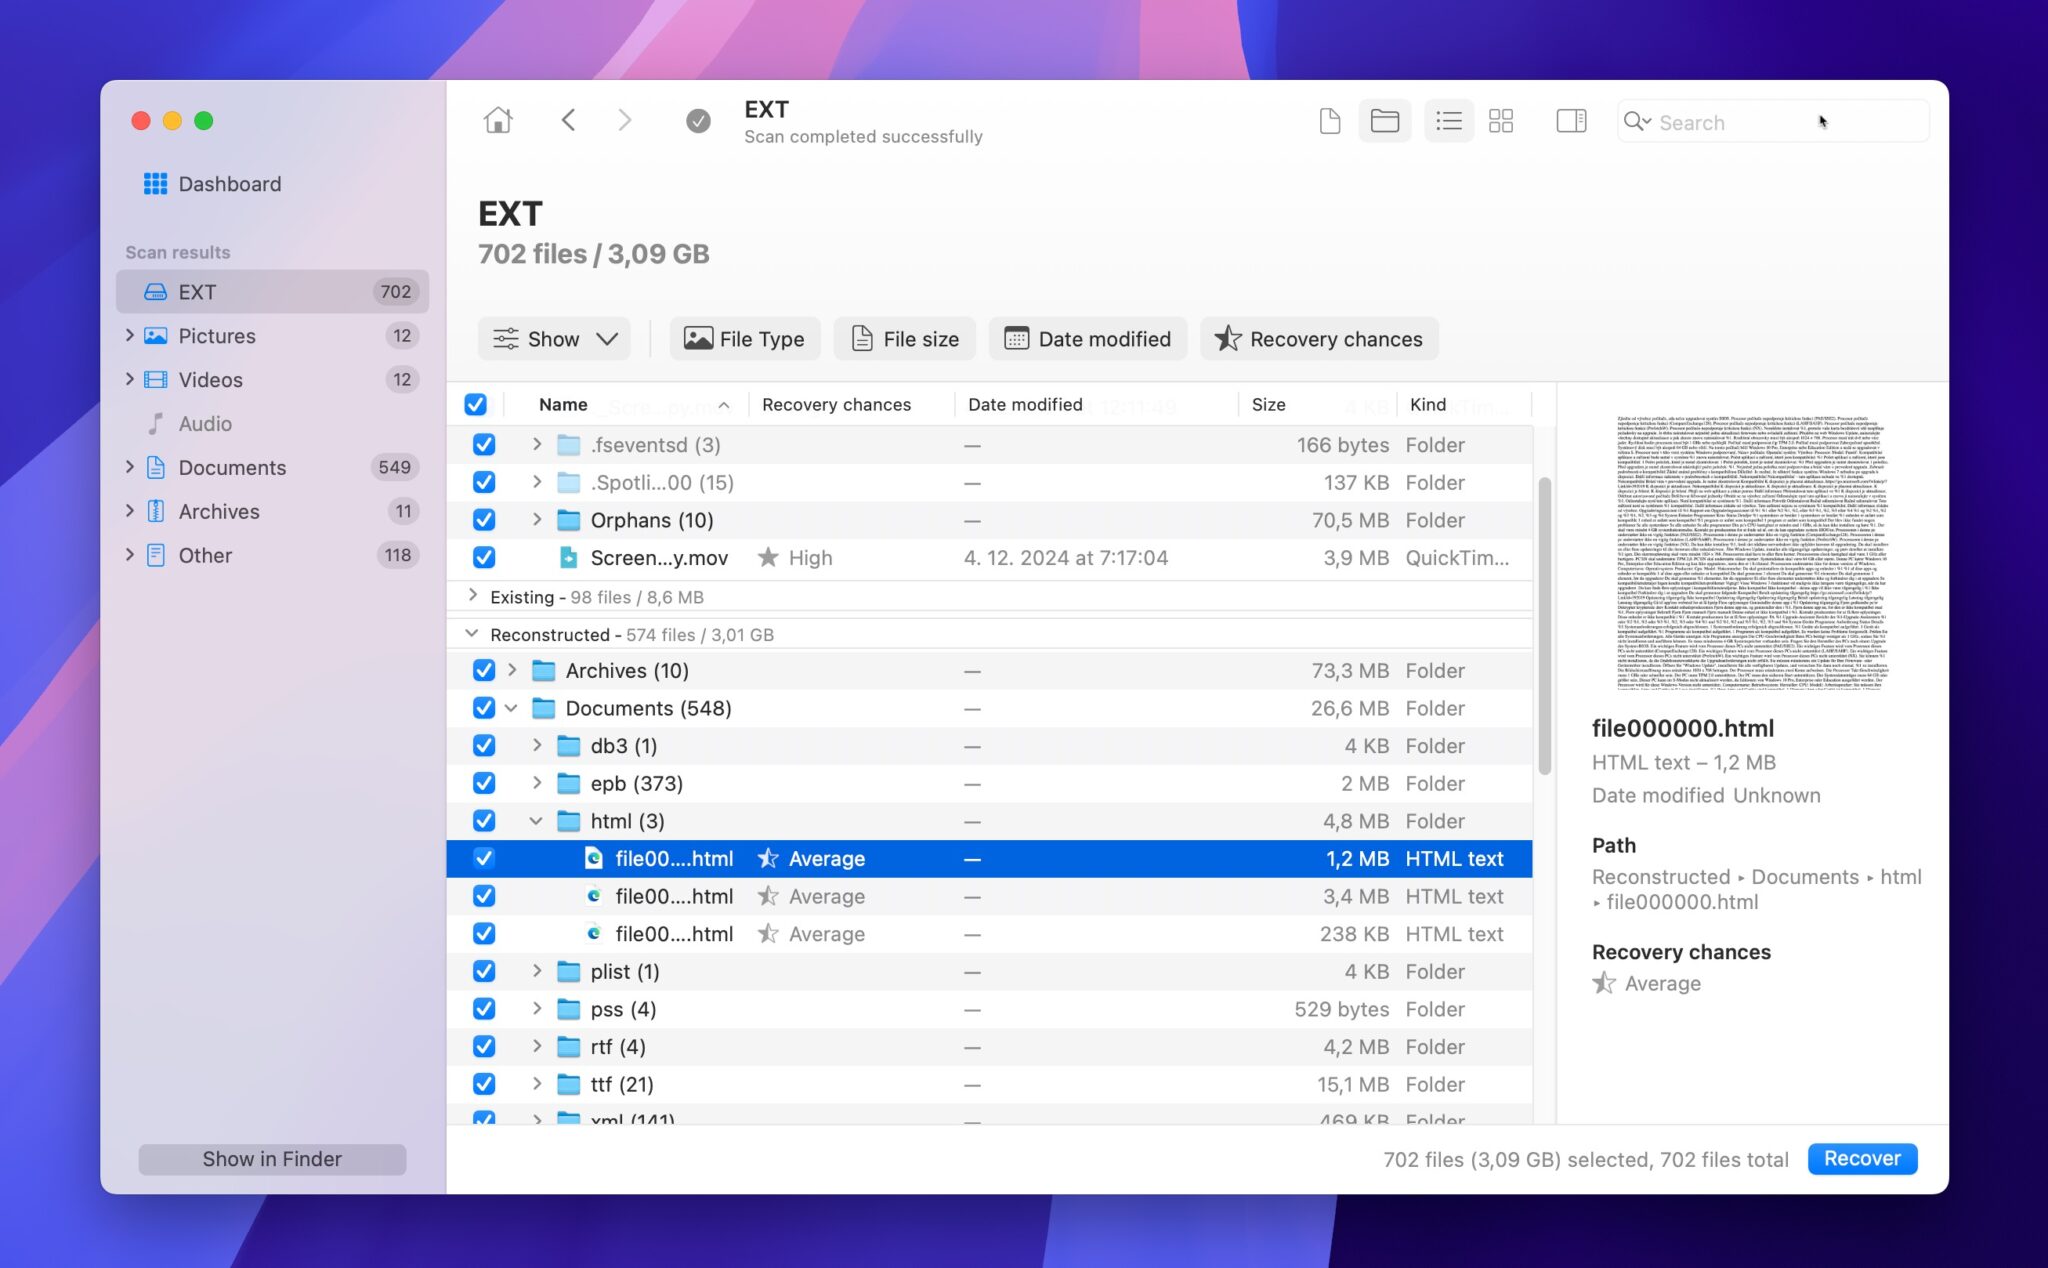Click Show in Finder
2048x1268 pixels.
click(x=271, y=1158)
